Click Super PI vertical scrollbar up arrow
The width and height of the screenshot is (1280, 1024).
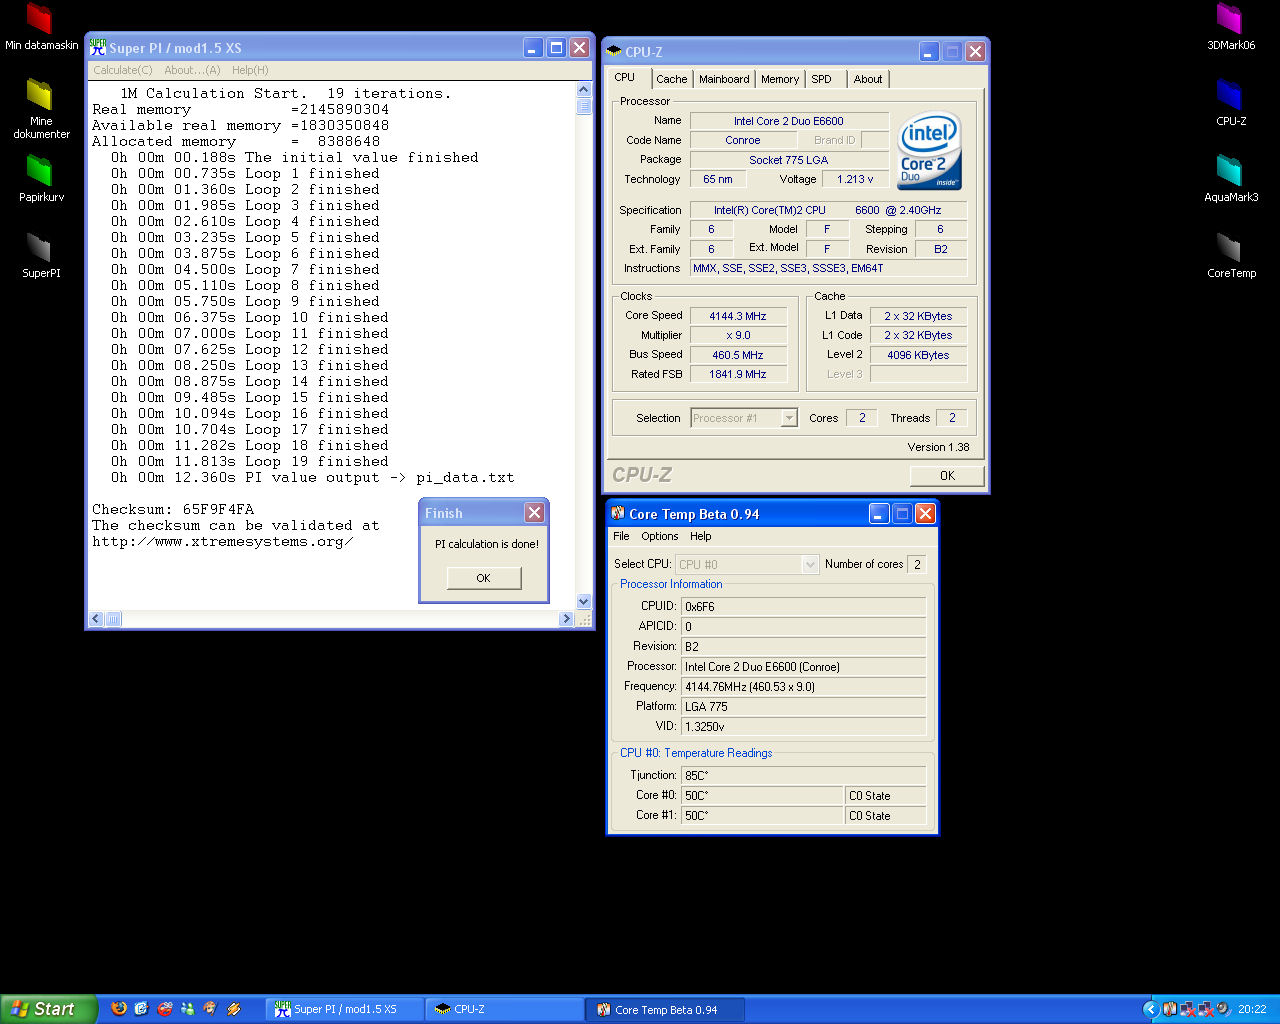(584, 90)
